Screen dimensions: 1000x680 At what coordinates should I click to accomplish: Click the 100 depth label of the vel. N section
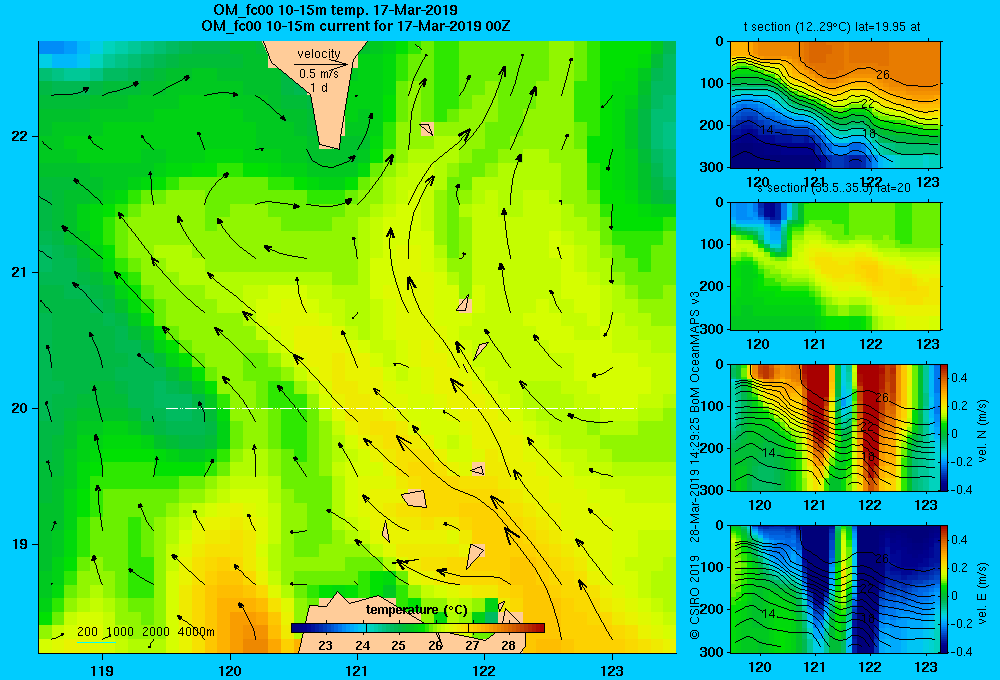(x=712, y=406)
